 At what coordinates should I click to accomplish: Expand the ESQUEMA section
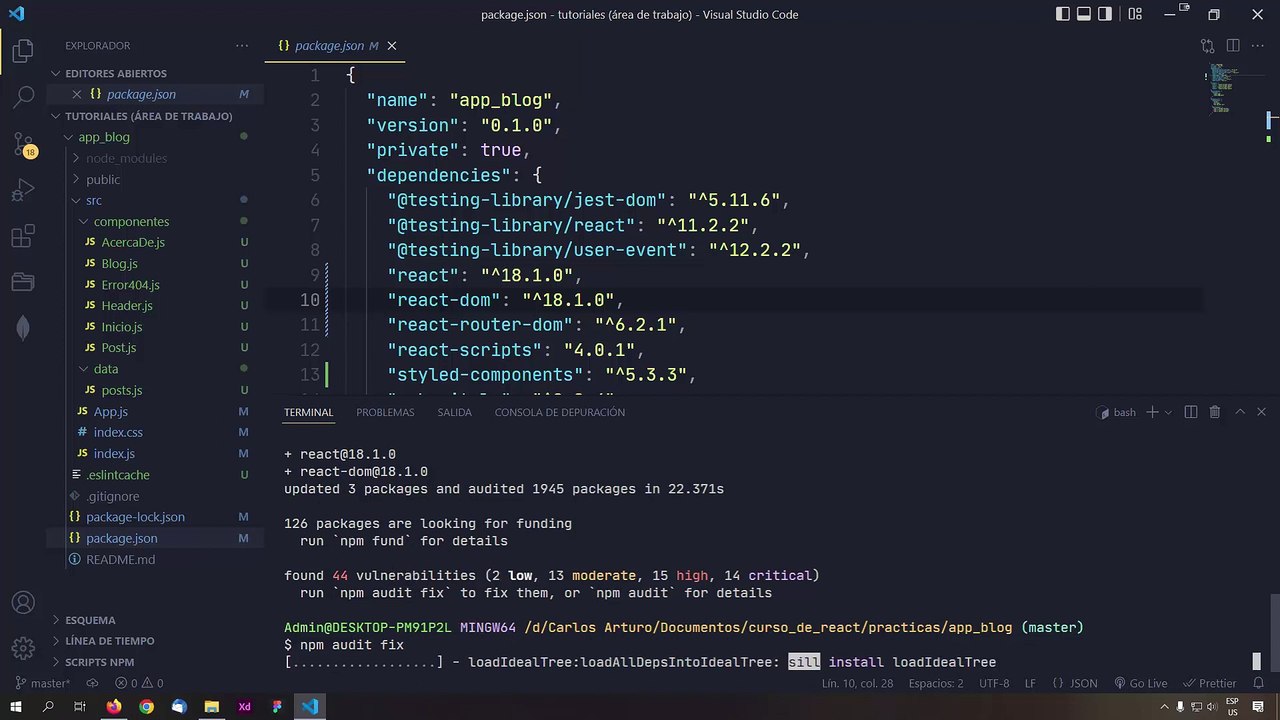[x=90, y=620]
